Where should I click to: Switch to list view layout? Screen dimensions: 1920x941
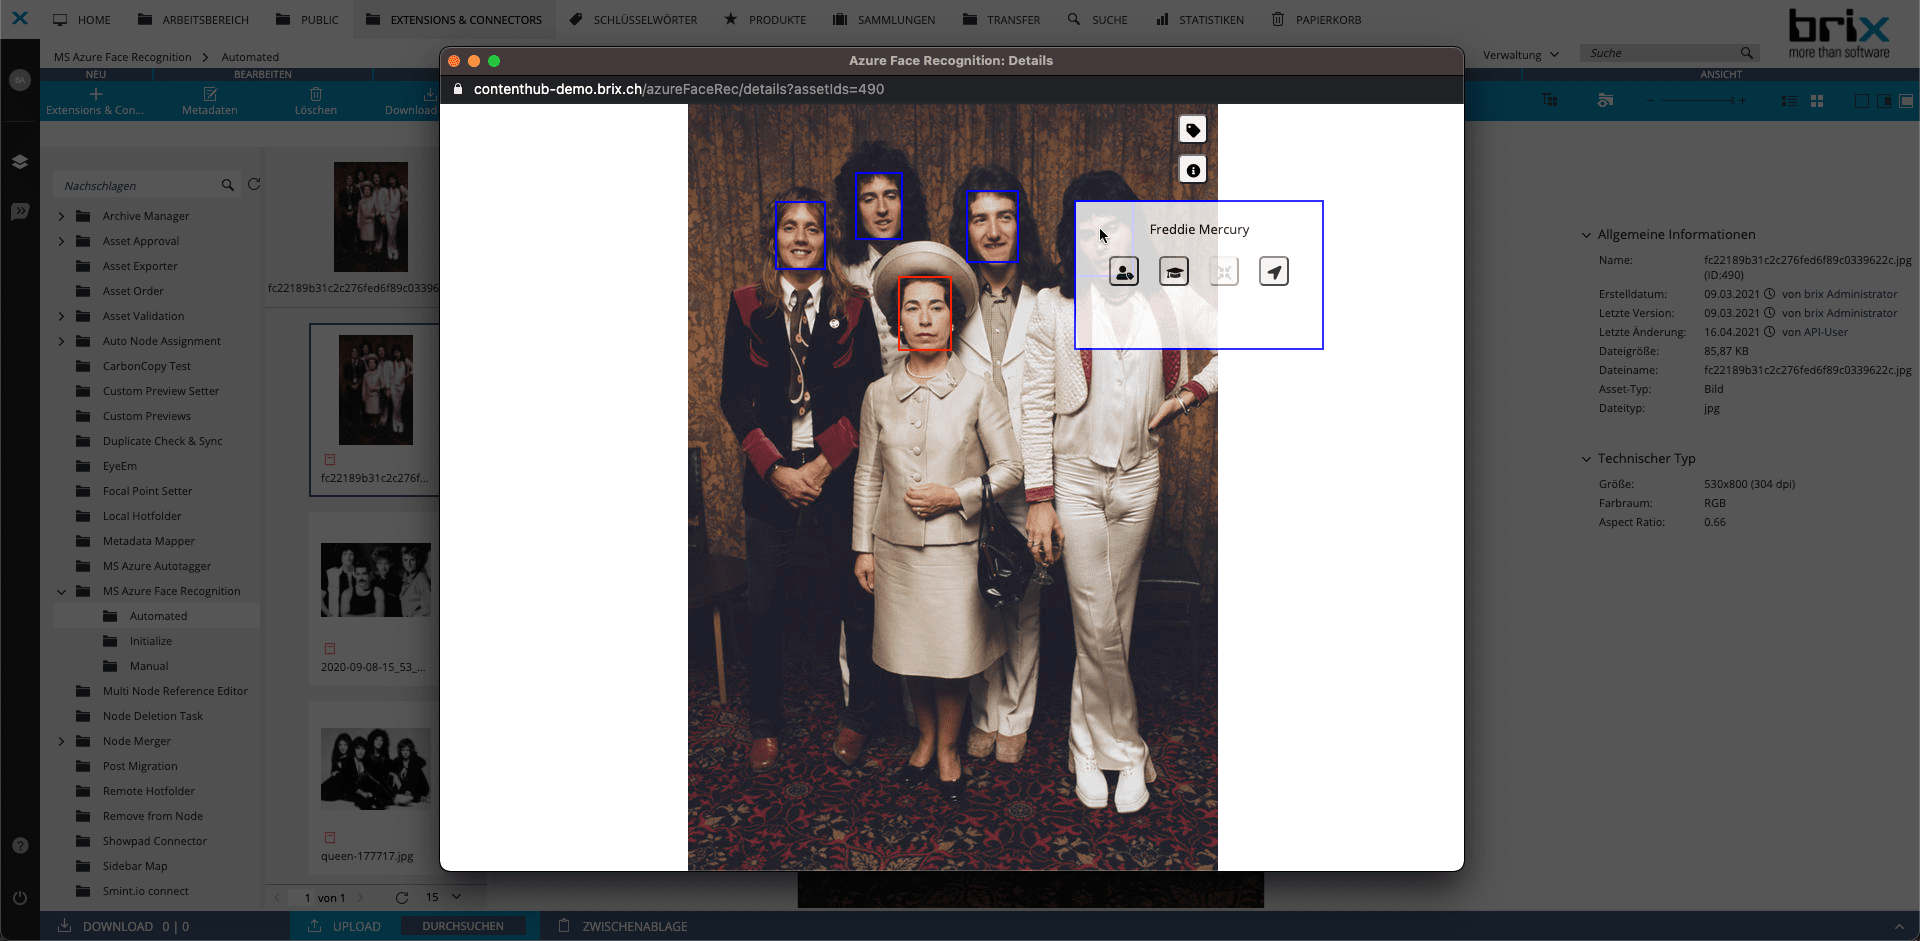coord(1789,101)
